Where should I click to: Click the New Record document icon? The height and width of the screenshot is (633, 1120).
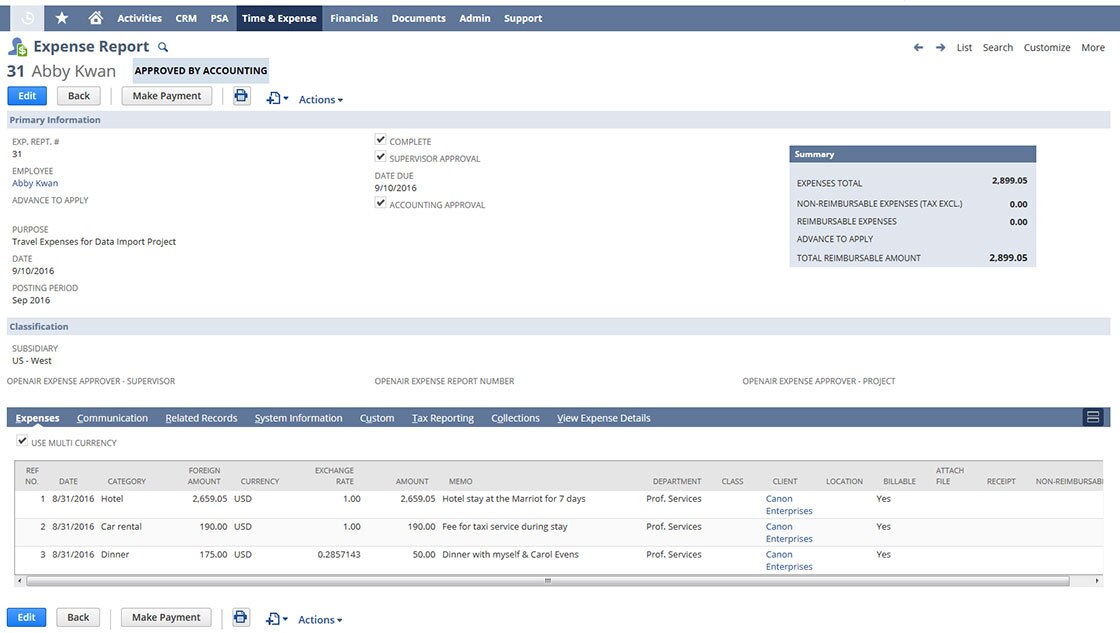[271, 99]
